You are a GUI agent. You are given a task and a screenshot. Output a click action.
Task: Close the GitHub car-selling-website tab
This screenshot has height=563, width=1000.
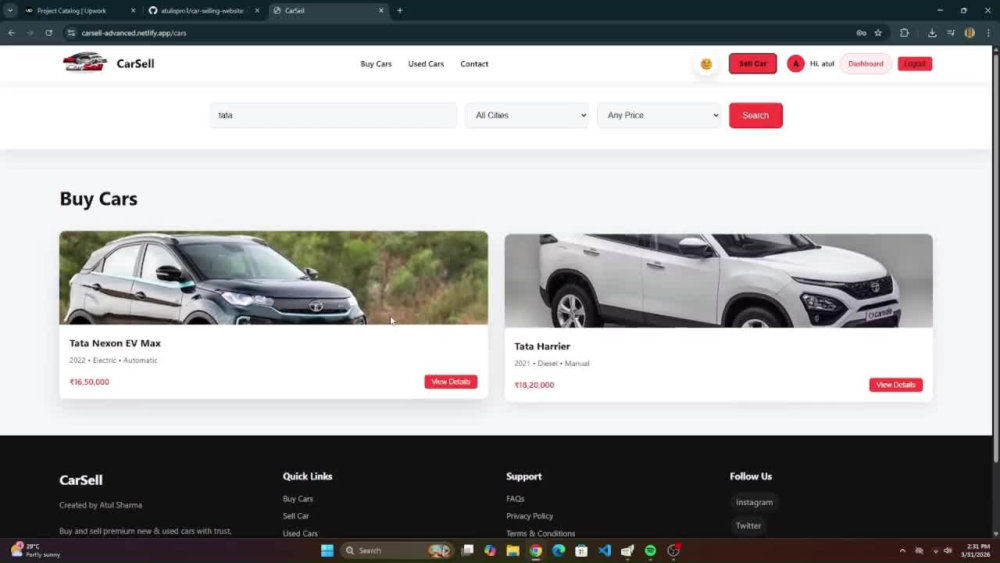click(x=257, y=10)
